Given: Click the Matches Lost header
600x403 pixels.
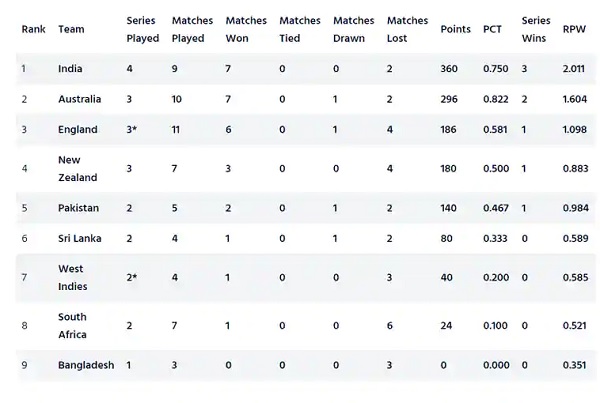Looking at the screenshot, I should 408,29.
